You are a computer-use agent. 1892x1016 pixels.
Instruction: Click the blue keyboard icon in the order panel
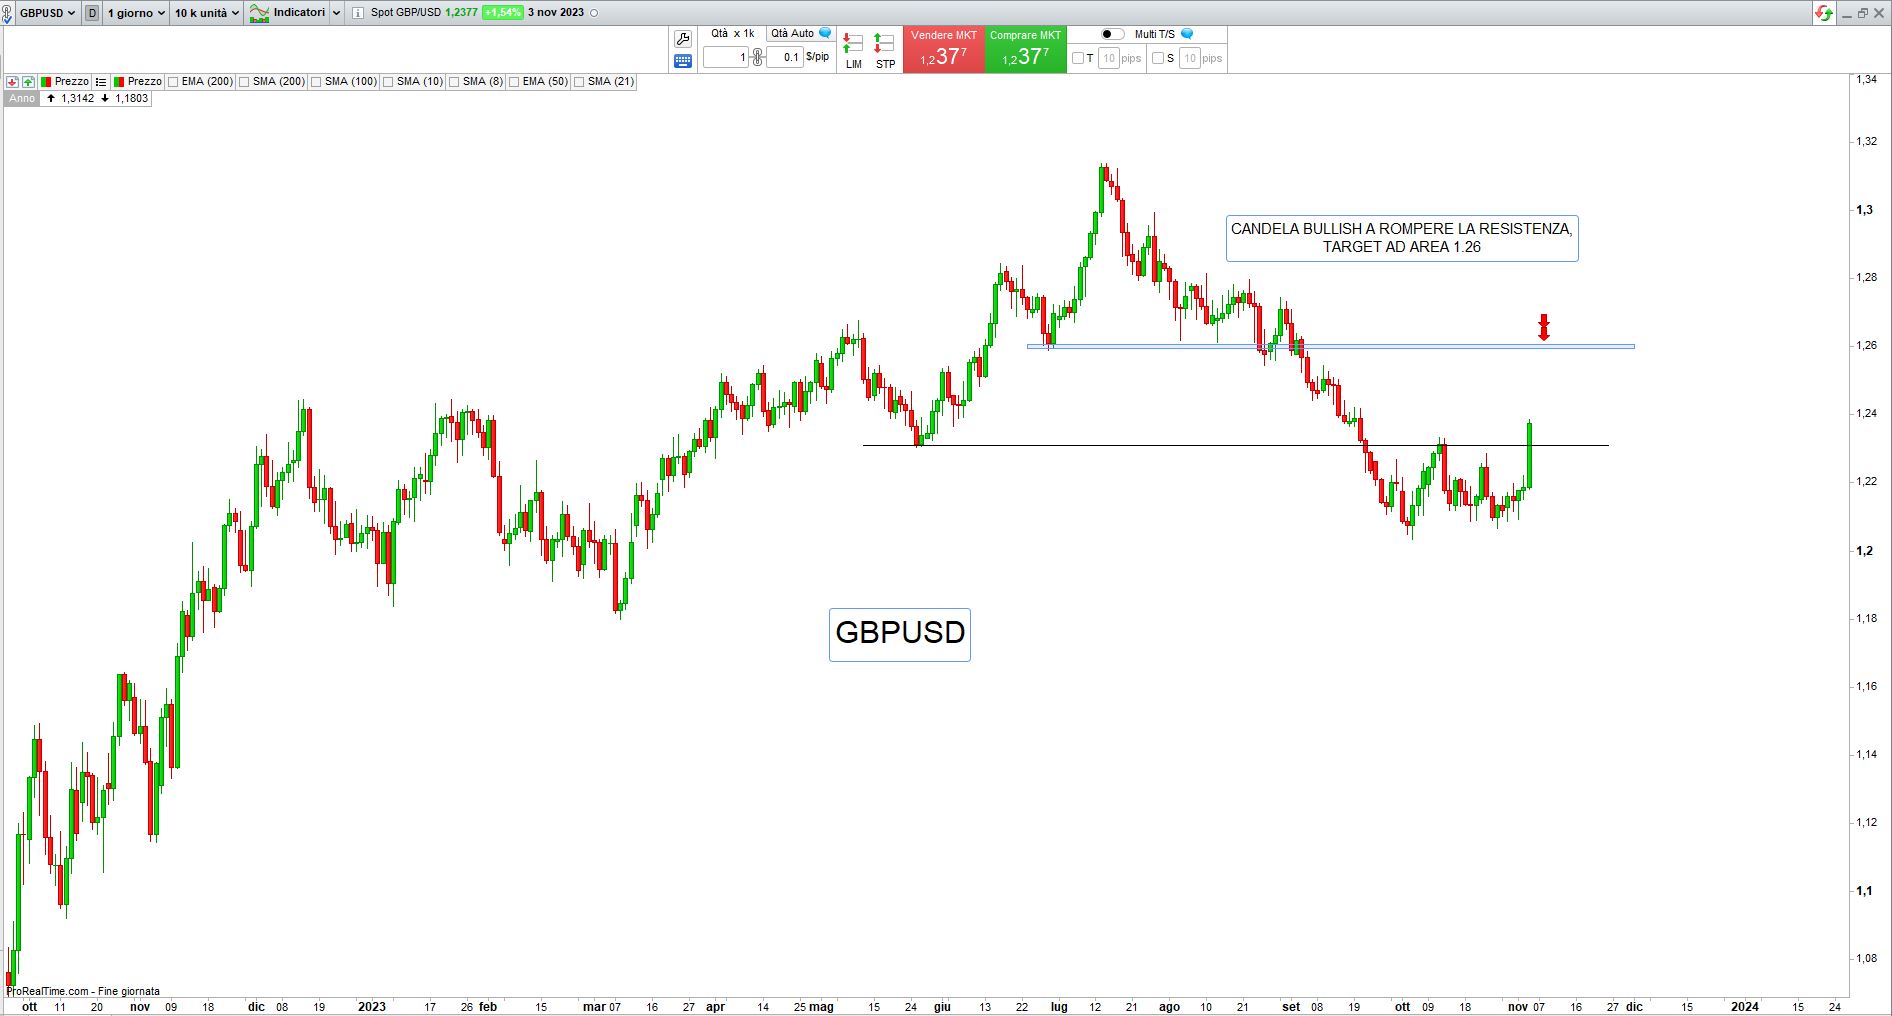[683, 61]
